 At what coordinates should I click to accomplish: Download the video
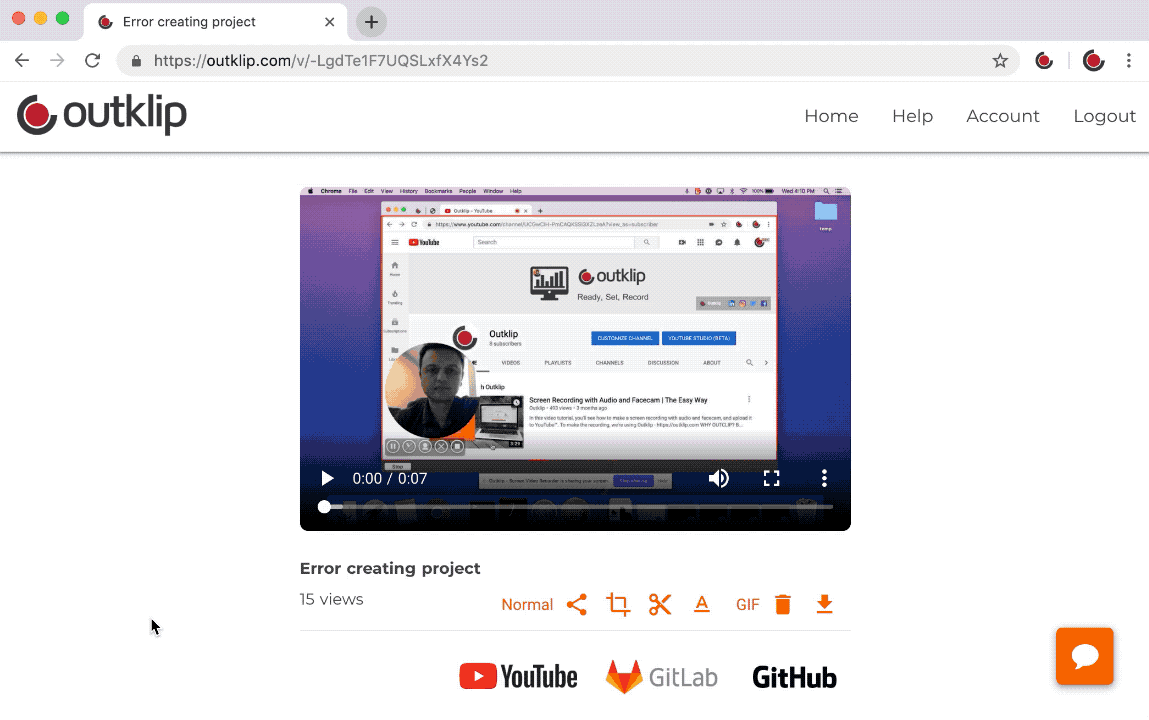point(824,604)
